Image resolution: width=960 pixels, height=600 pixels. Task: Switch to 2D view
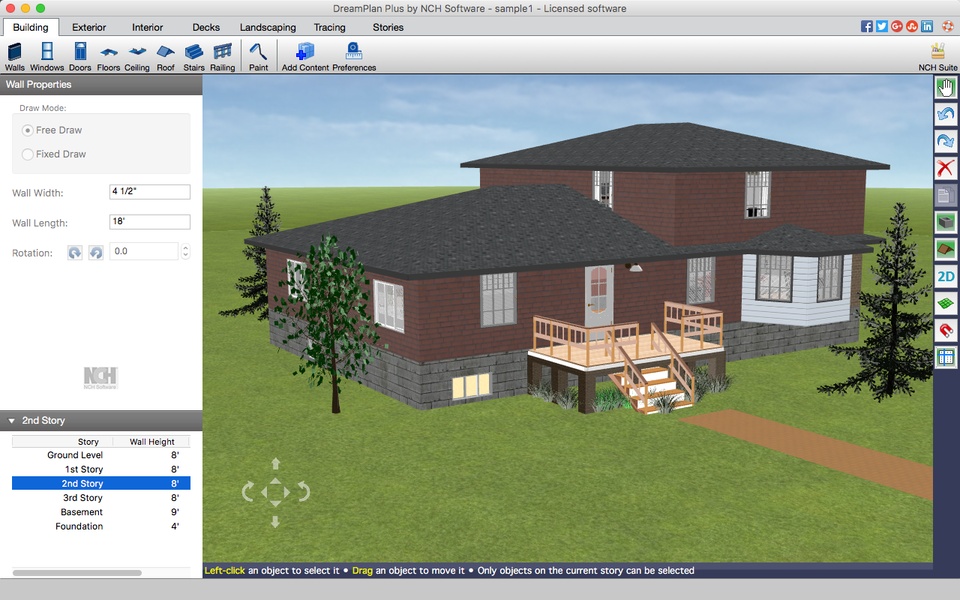pyautogui.click(x=945, y=277)
